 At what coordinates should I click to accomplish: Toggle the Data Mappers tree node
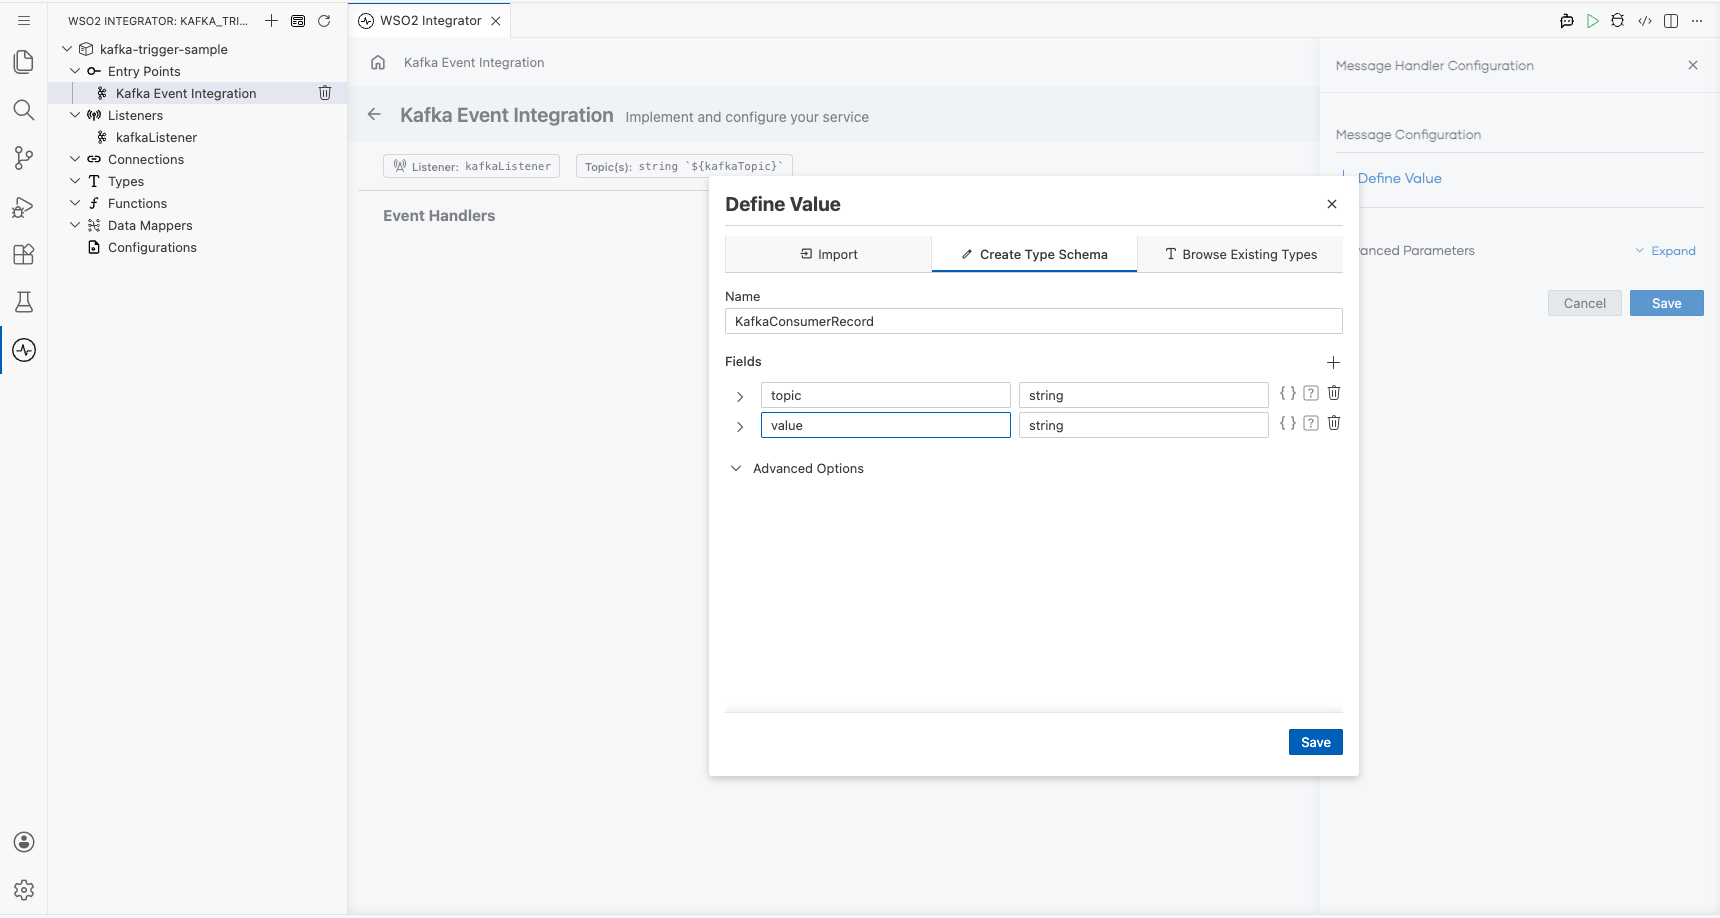pos(75,225)
